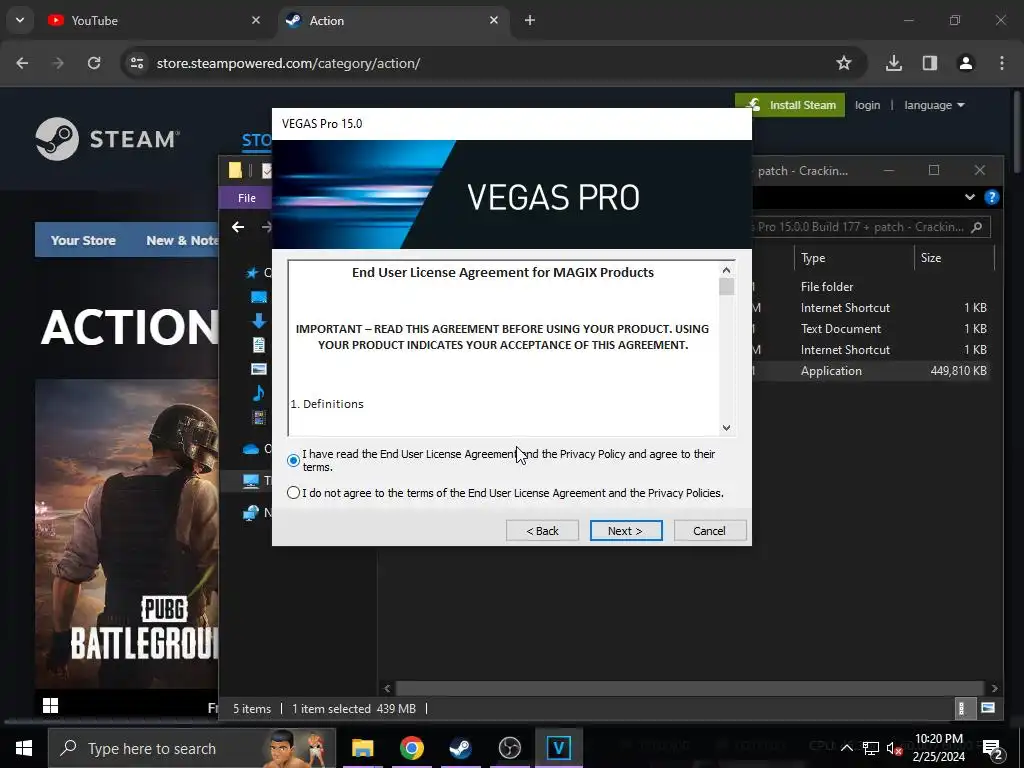This screenshot has height=768, width=1024.
Task: Expand the Steam language dropdown
Action: point(934,105)
